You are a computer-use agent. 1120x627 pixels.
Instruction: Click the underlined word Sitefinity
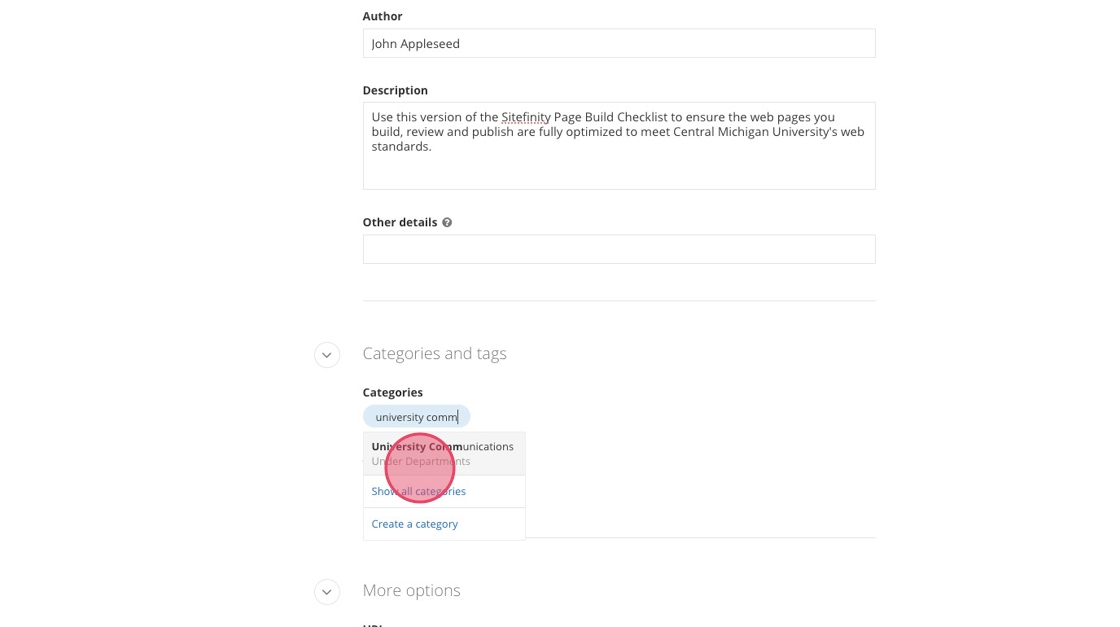(526, 117)
